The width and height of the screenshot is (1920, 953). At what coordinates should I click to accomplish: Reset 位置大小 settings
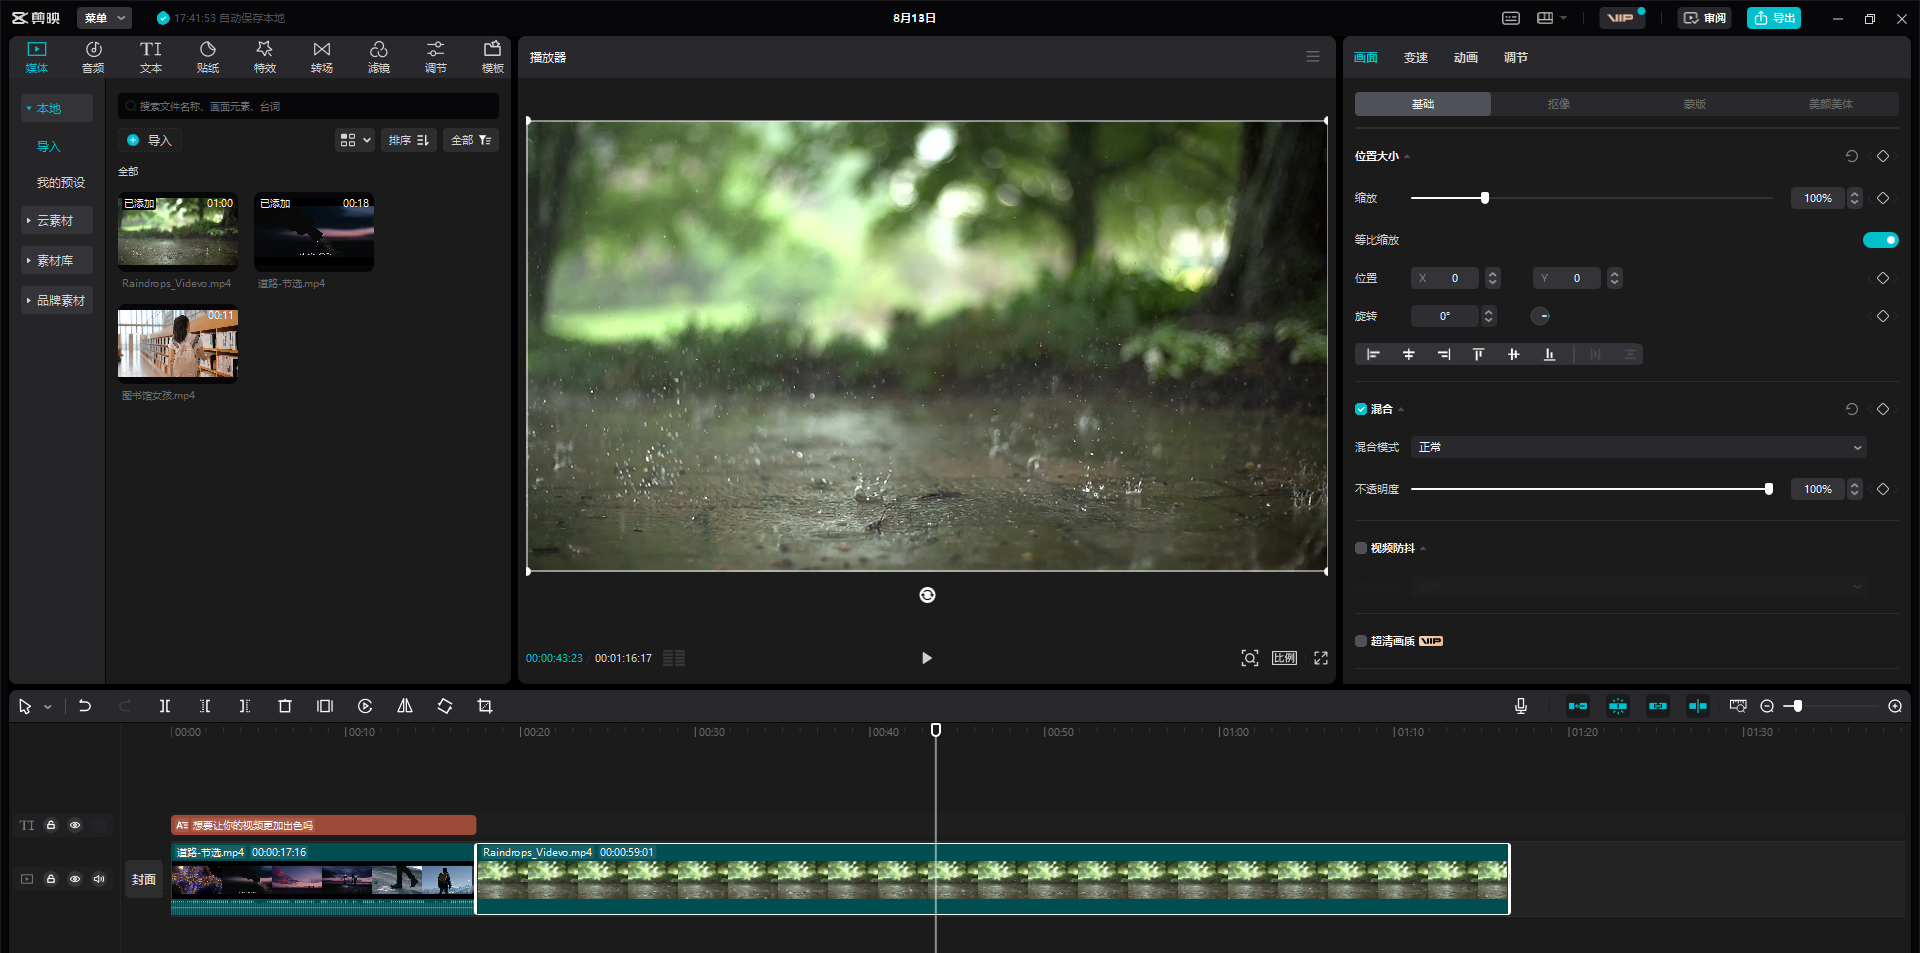tap(1852, 156)
